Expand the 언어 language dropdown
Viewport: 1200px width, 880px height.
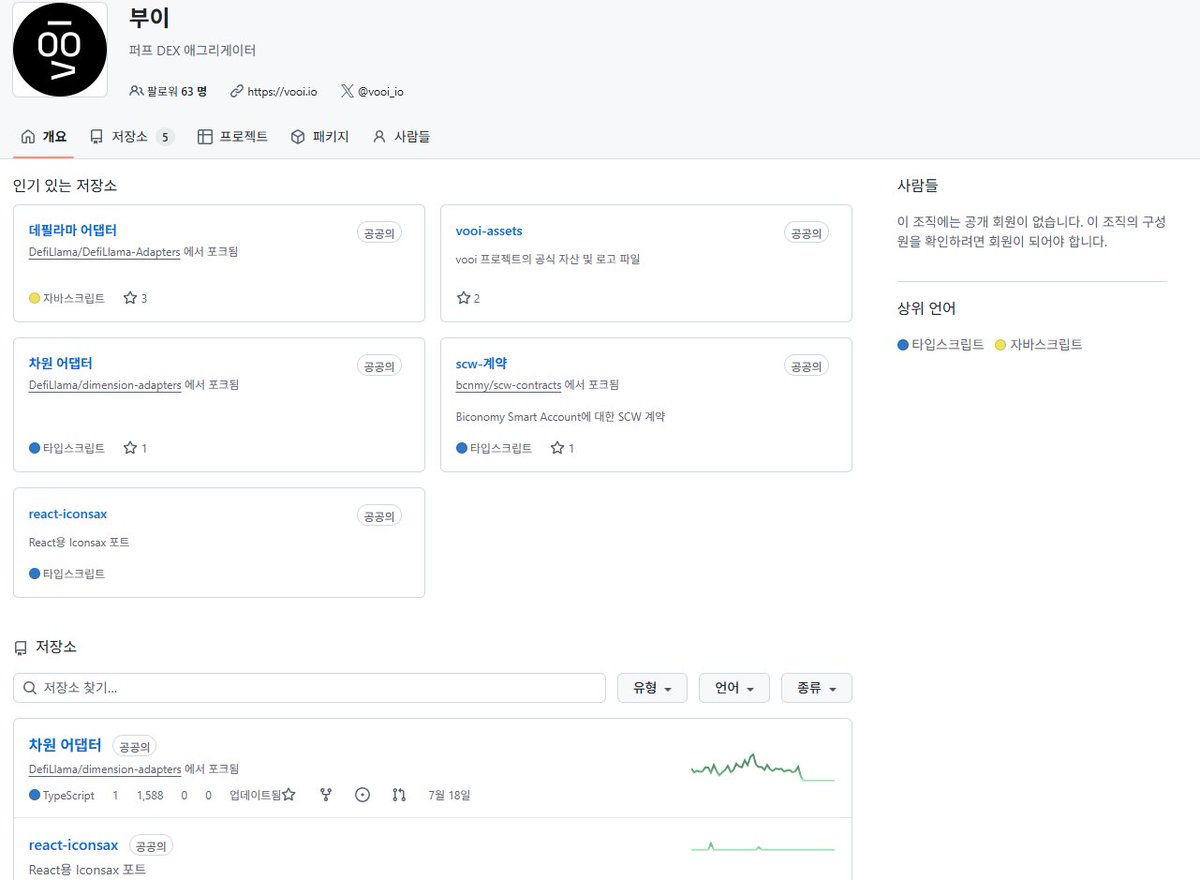point(734,688)
